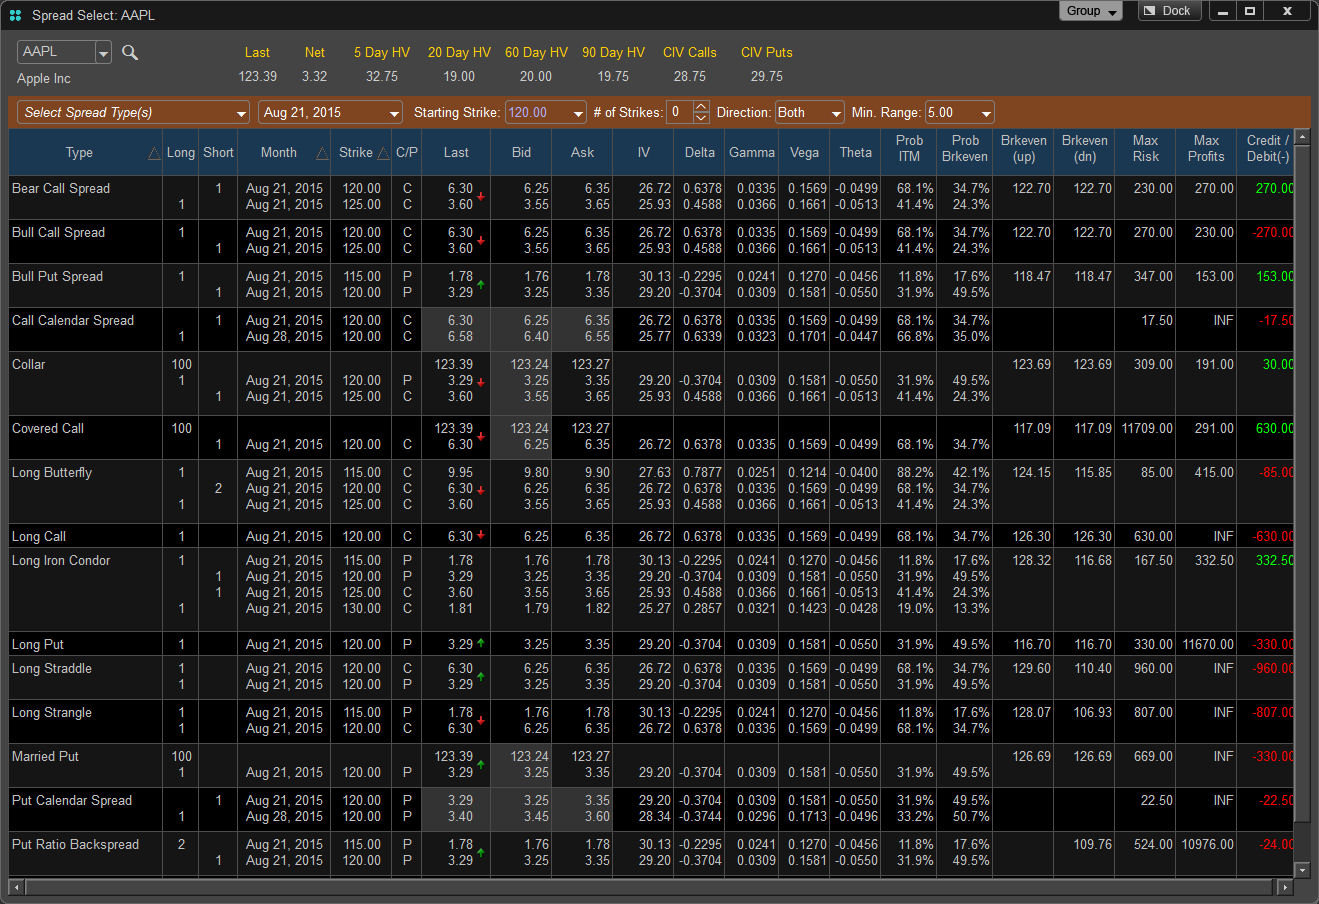1319x904 pixels.
Task: Open the AAPL symbol dropdown
Action: [103, 53]
